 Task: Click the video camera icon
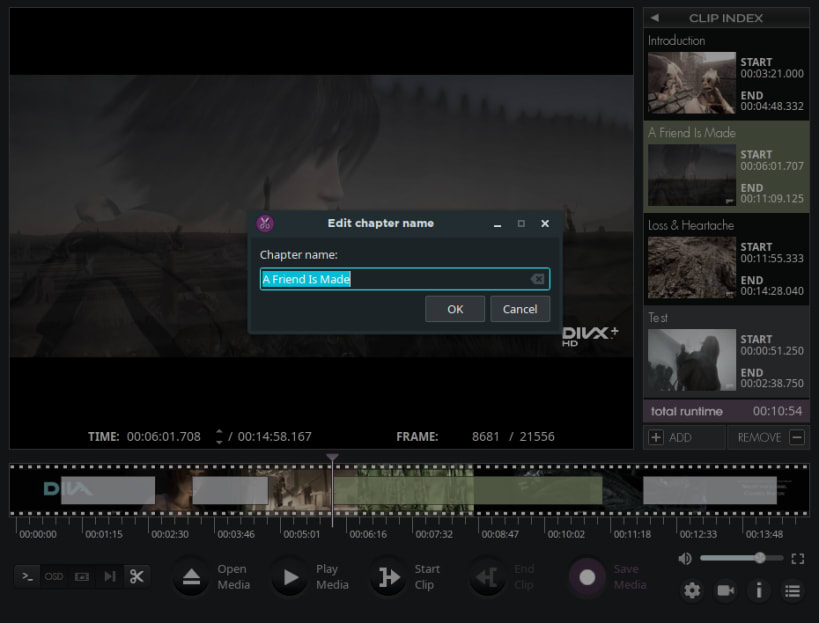[x=726, y=591]
